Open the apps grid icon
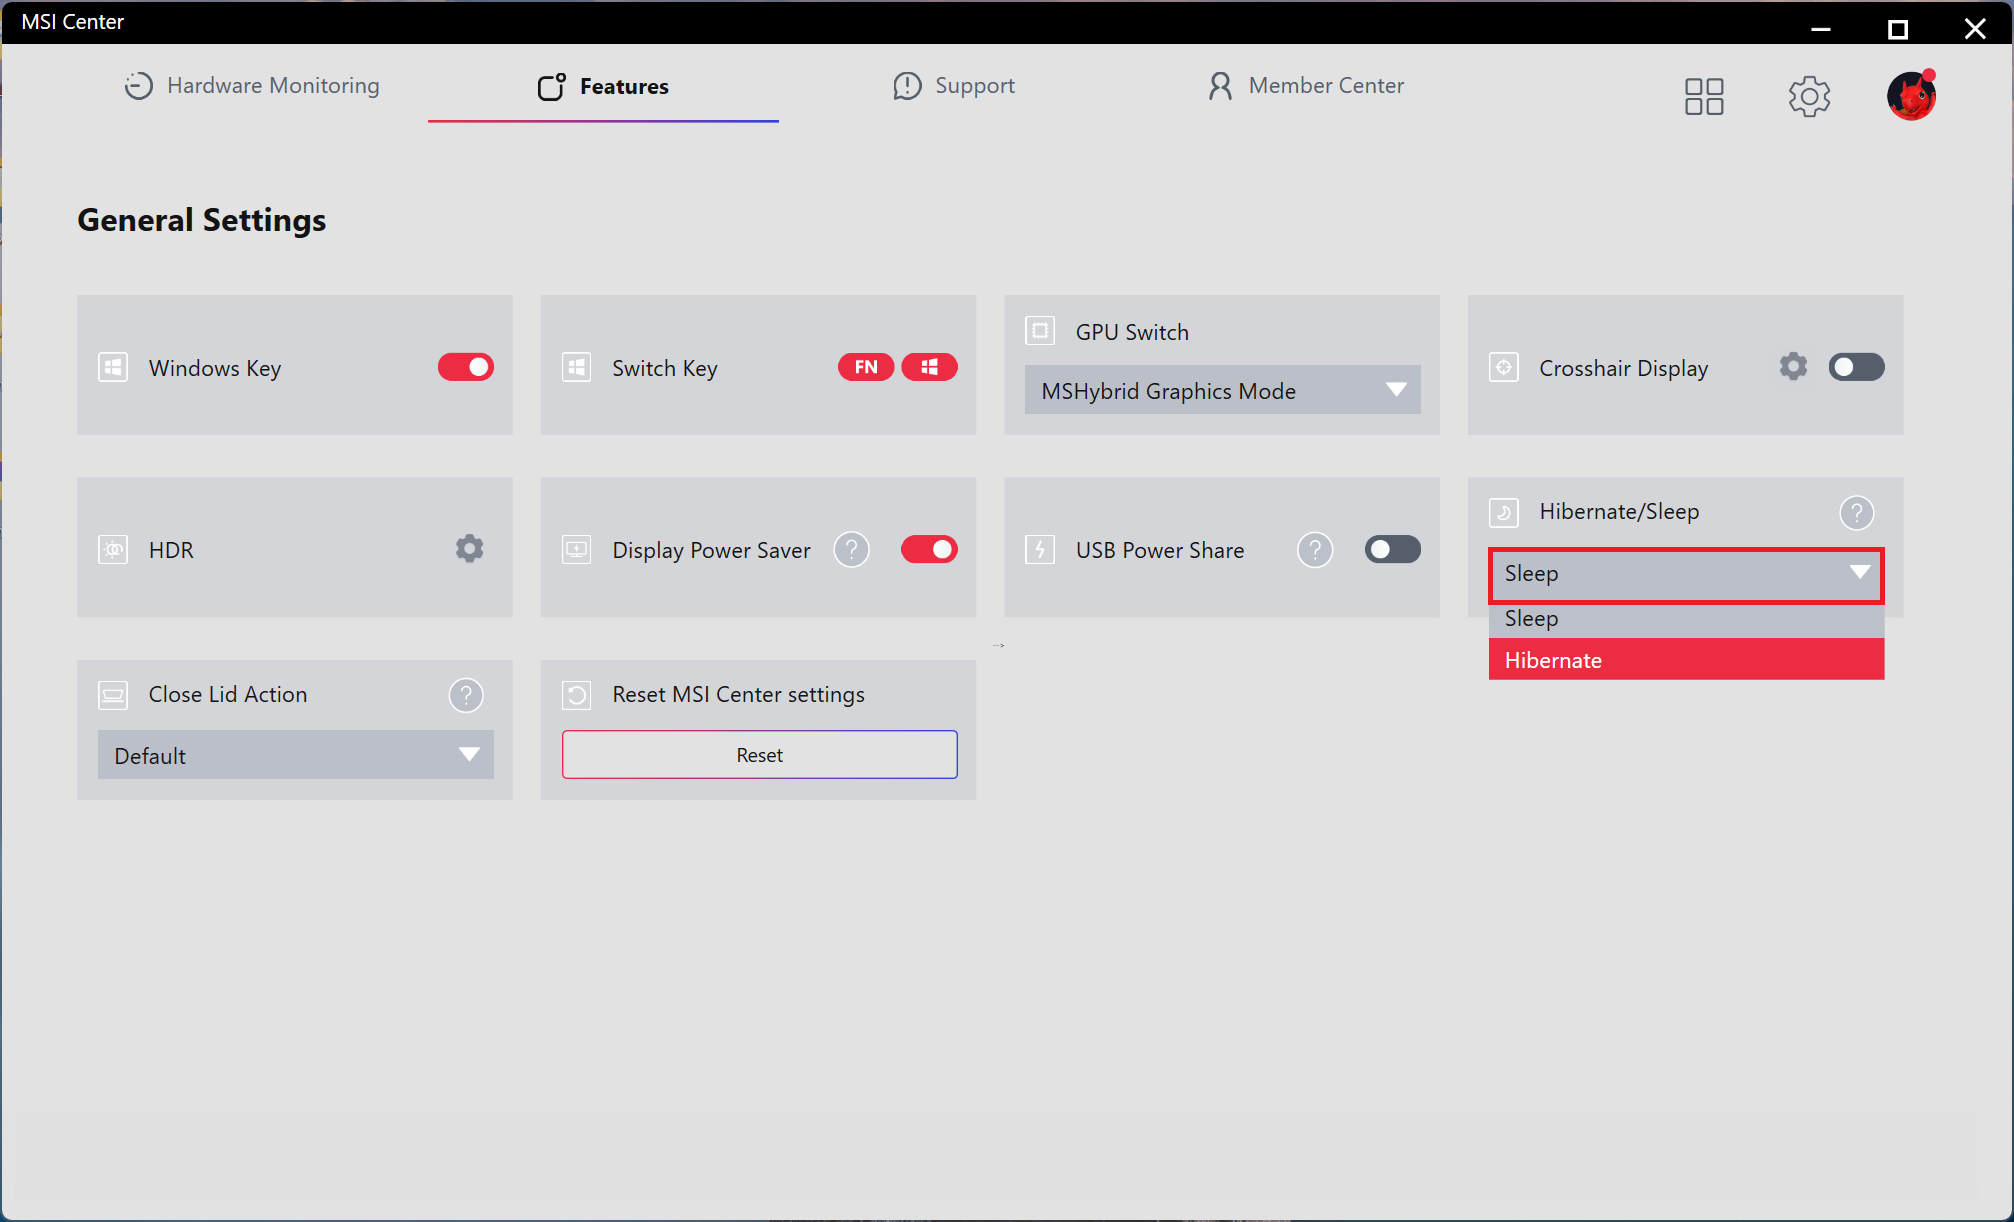The width and height of the screenshot is (2014, 1222). pyautogui.click(x=1703, y=97)
